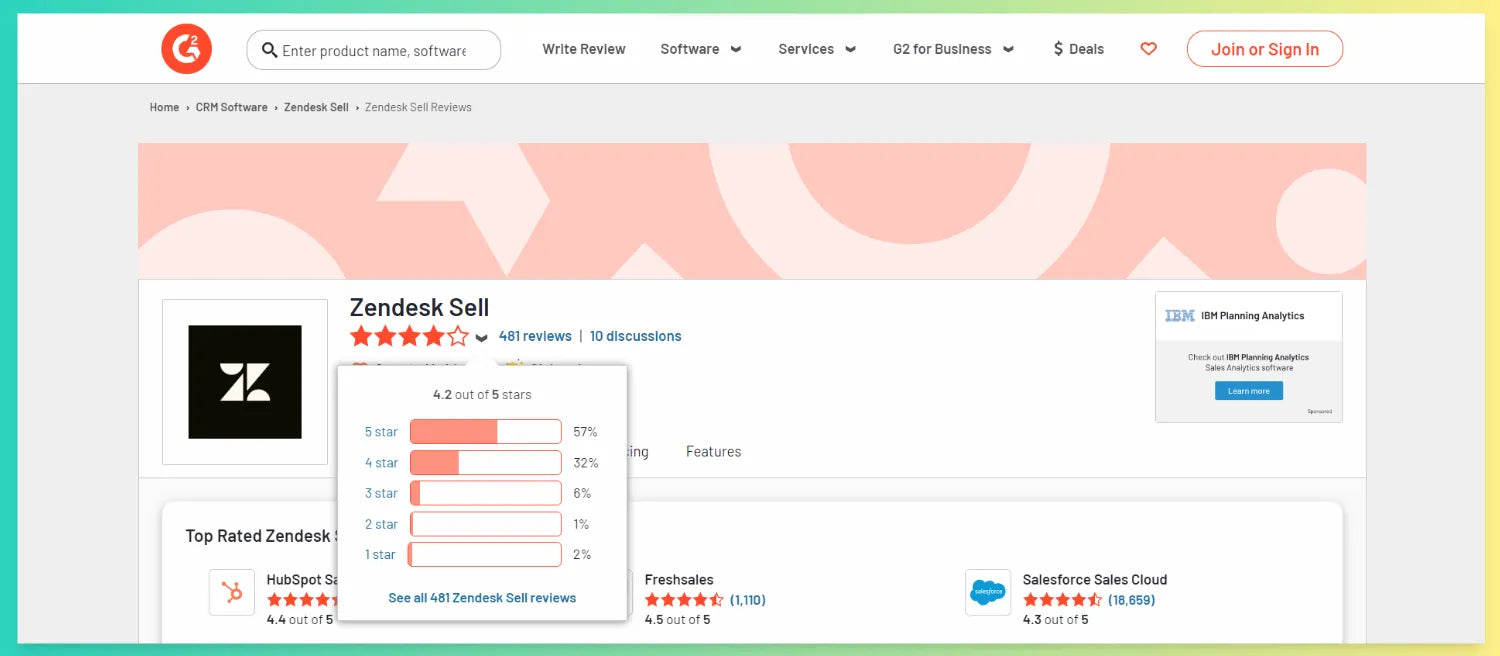
Task: Open the heart favorites icon in header
Action: [1148, 49]
